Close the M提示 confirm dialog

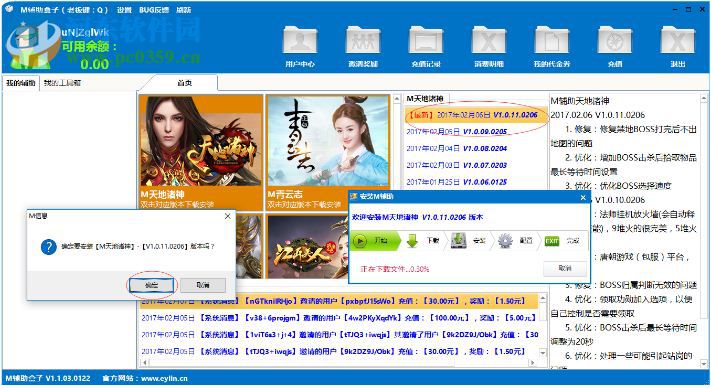228,216
